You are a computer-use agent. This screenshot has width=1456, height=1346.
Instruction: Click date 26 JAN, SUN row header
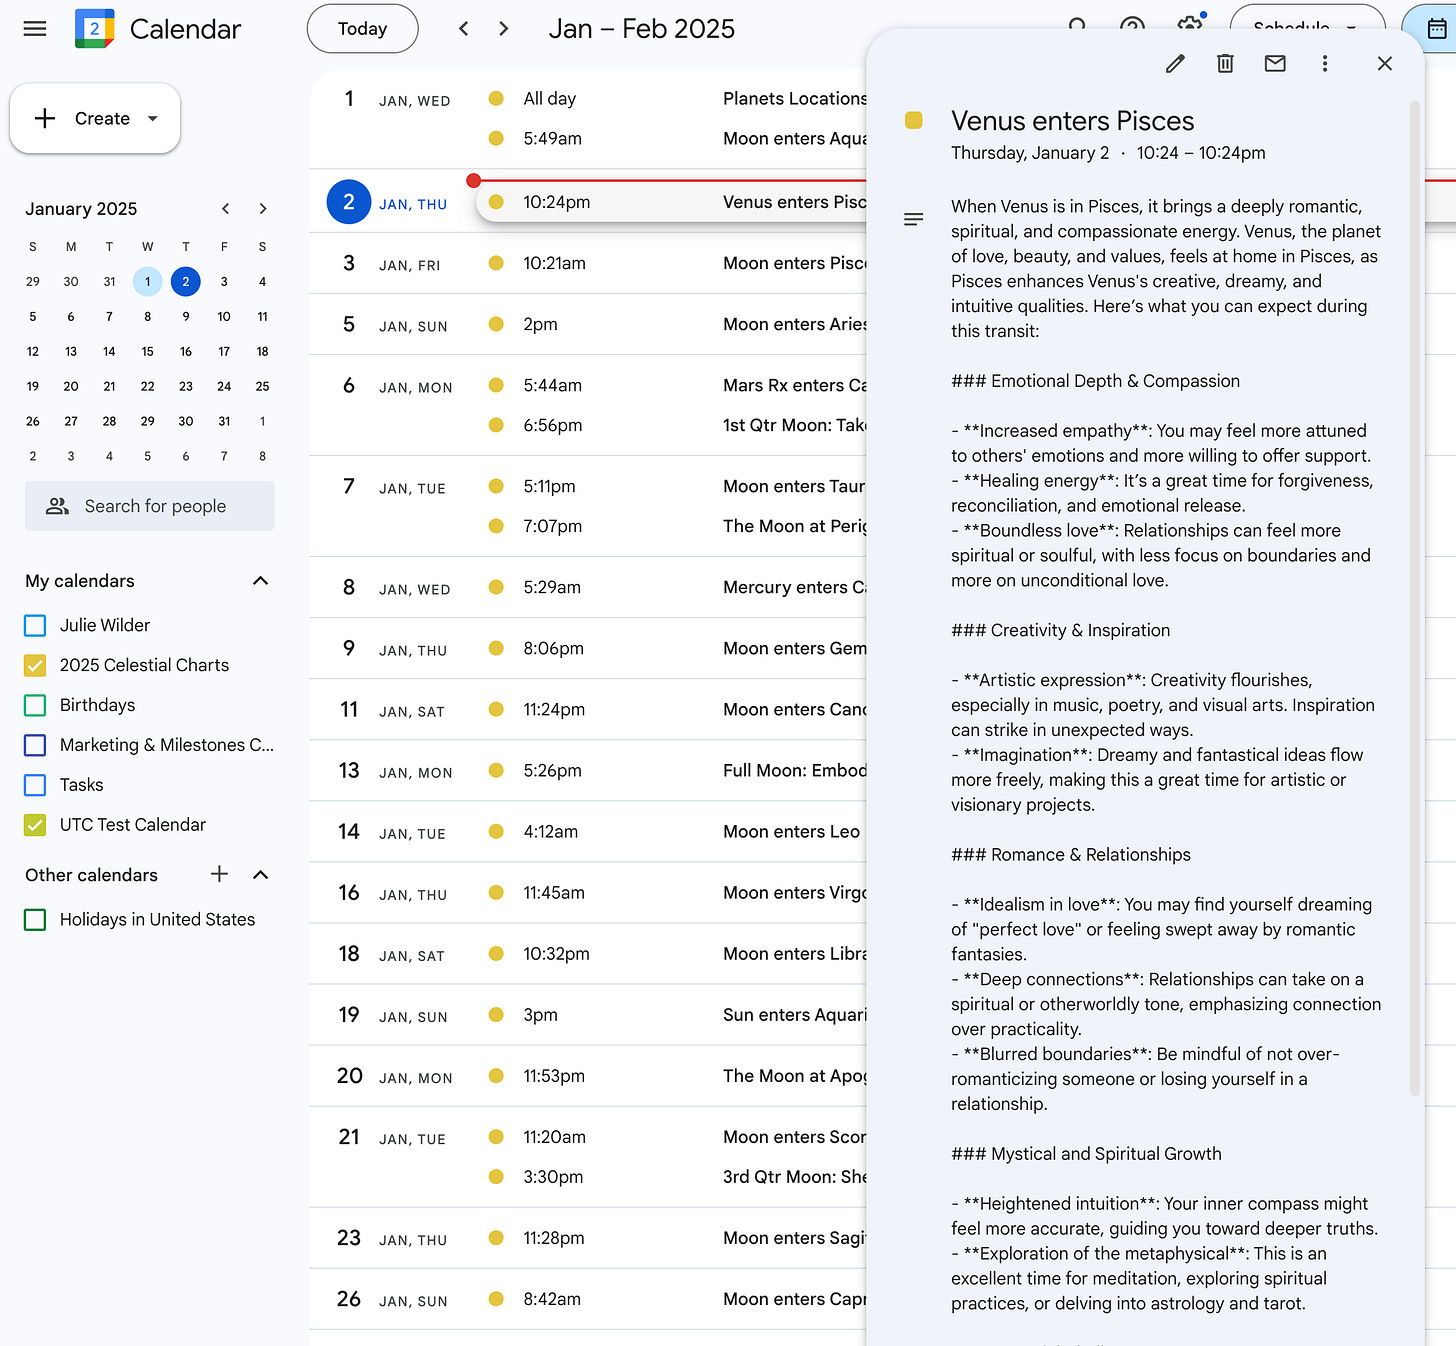(x=393, y=1299)
